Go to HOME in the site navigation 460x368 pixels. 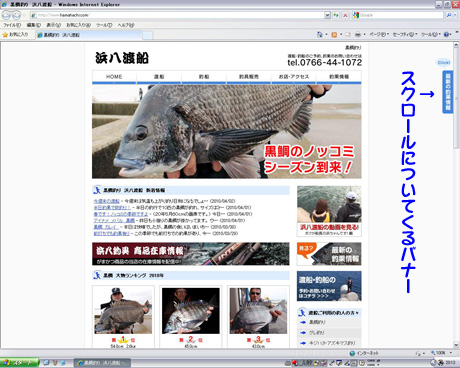[114, 77]
